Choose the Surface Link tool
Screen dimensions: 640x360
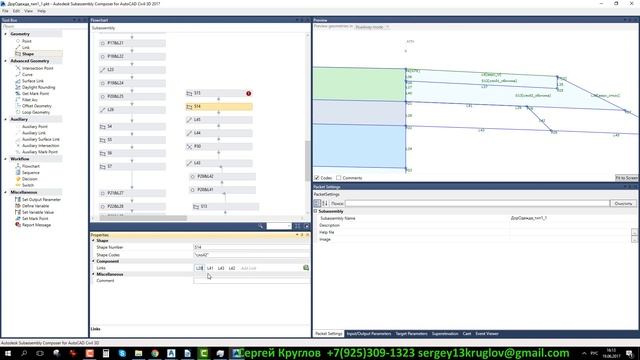tap(33, 81)
